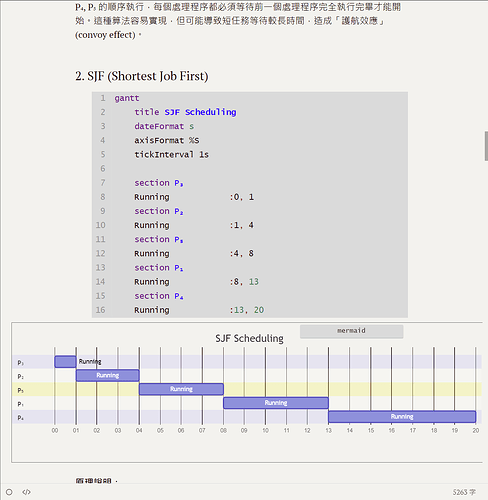This screenshot has height=500, width=488.
Task: Click the "10" tick label on chart axis
Action: 265,430
